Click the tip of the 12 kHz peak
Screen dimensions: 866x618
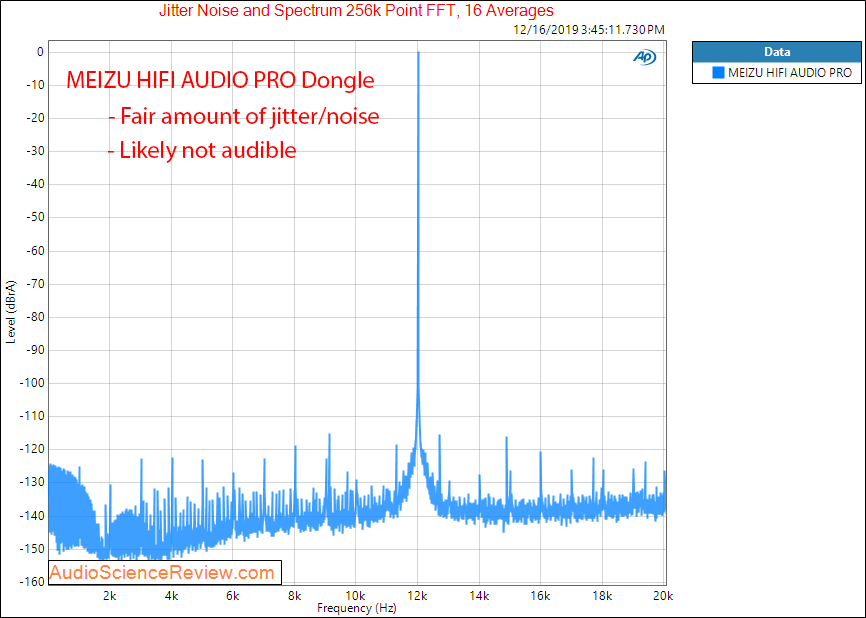pyautogui.click(x=418, y=52)
